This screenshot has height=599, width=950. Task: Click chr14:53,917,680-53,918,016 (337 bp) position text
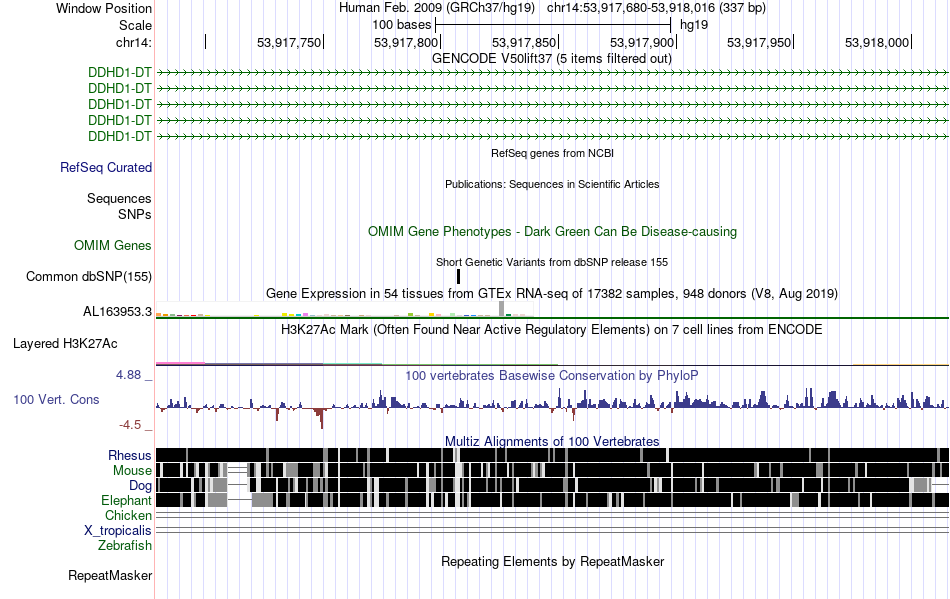tap(656, 8)
